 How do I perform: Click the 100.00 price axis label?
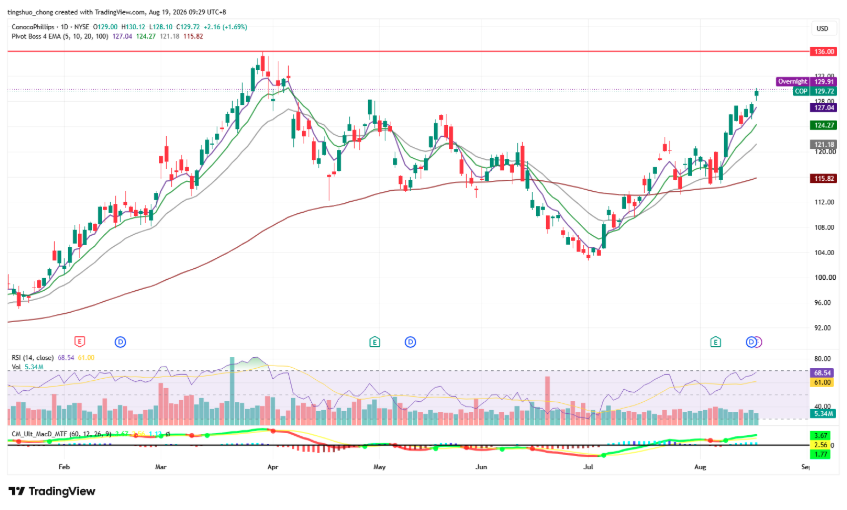click(x=824, y=278)
